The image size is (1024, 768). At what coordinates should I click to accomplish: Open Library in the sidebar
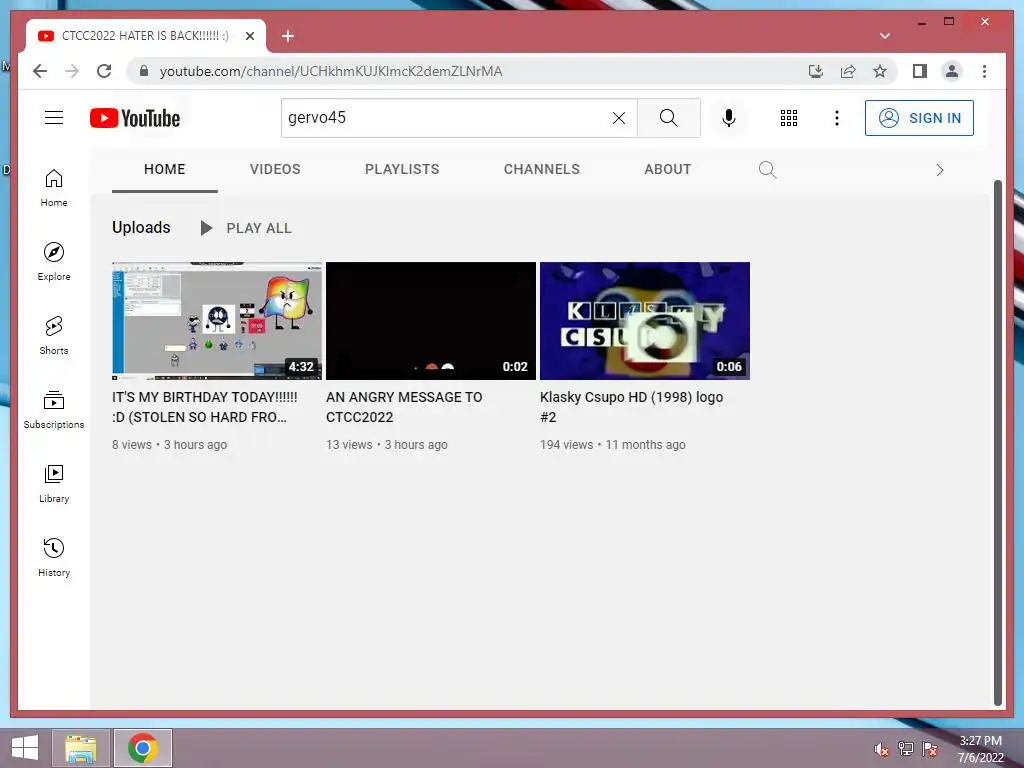[54, 484]
